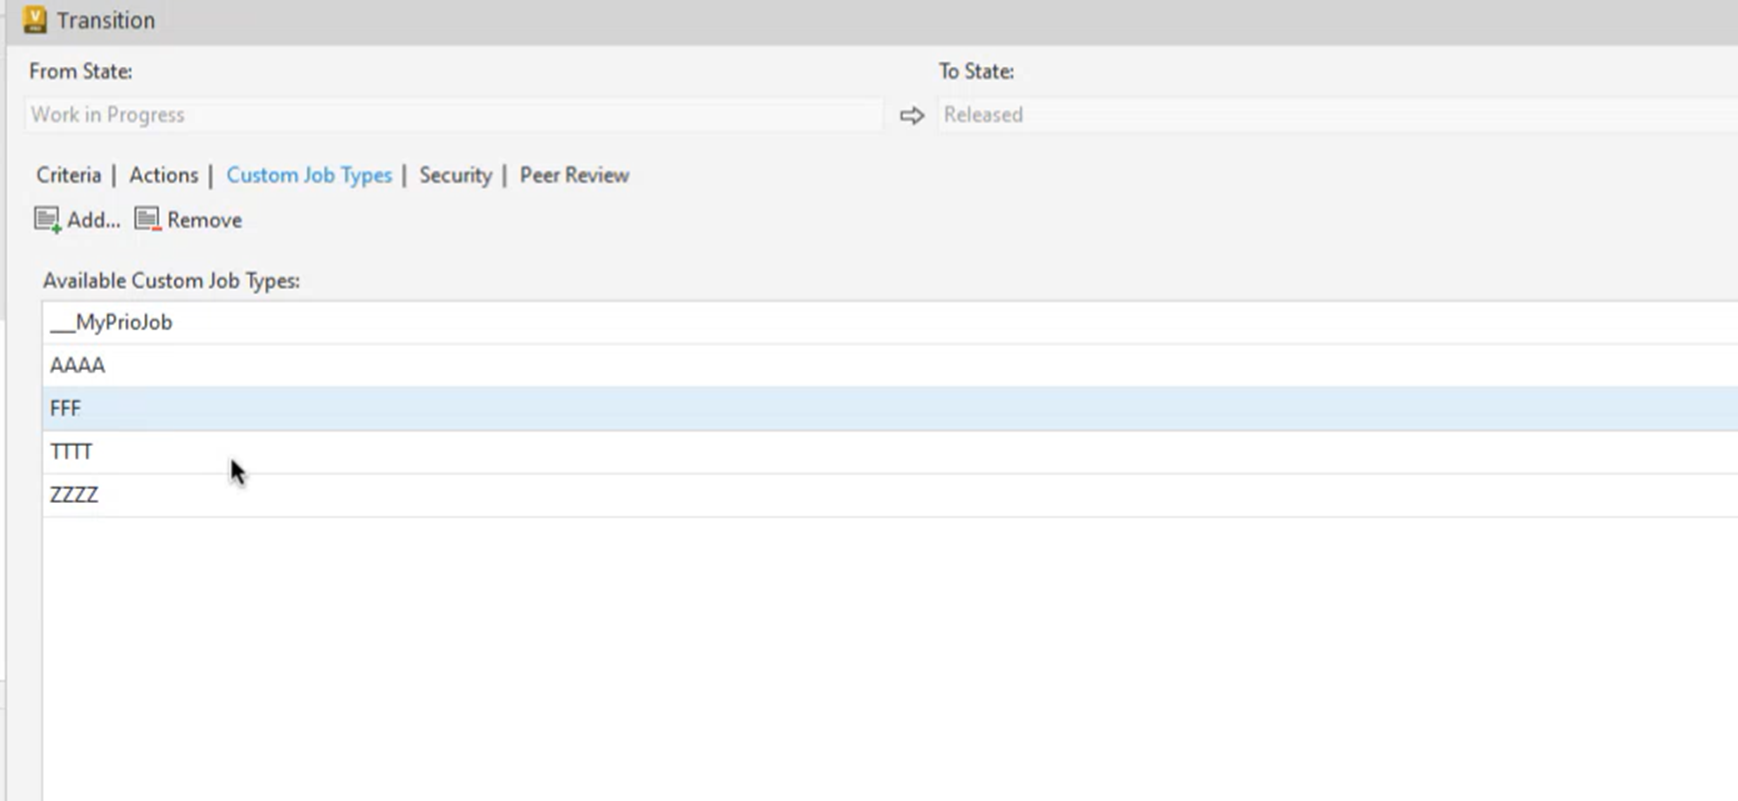Pick the TTTT job type row

coord(71,452)
